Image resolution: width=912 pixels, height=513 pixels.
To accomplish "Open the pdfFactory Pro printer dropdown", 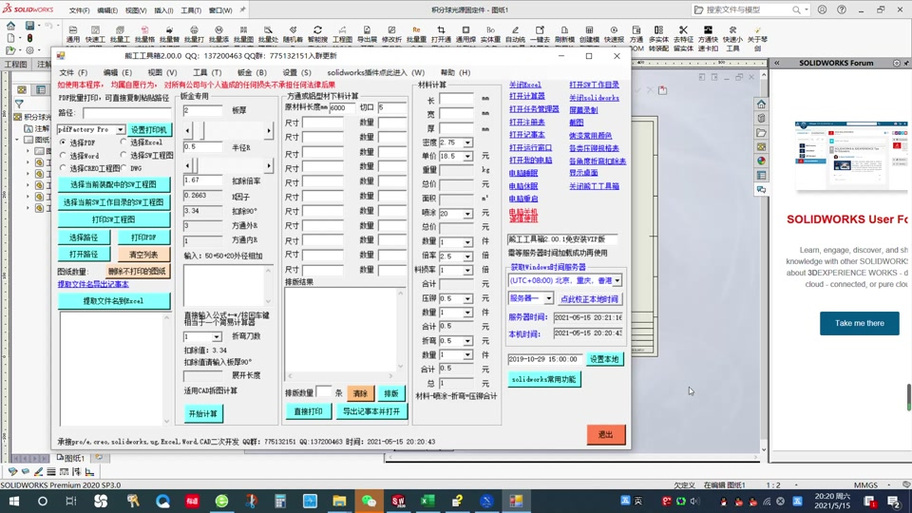I will pyautogui.click(x=120, y=129).
